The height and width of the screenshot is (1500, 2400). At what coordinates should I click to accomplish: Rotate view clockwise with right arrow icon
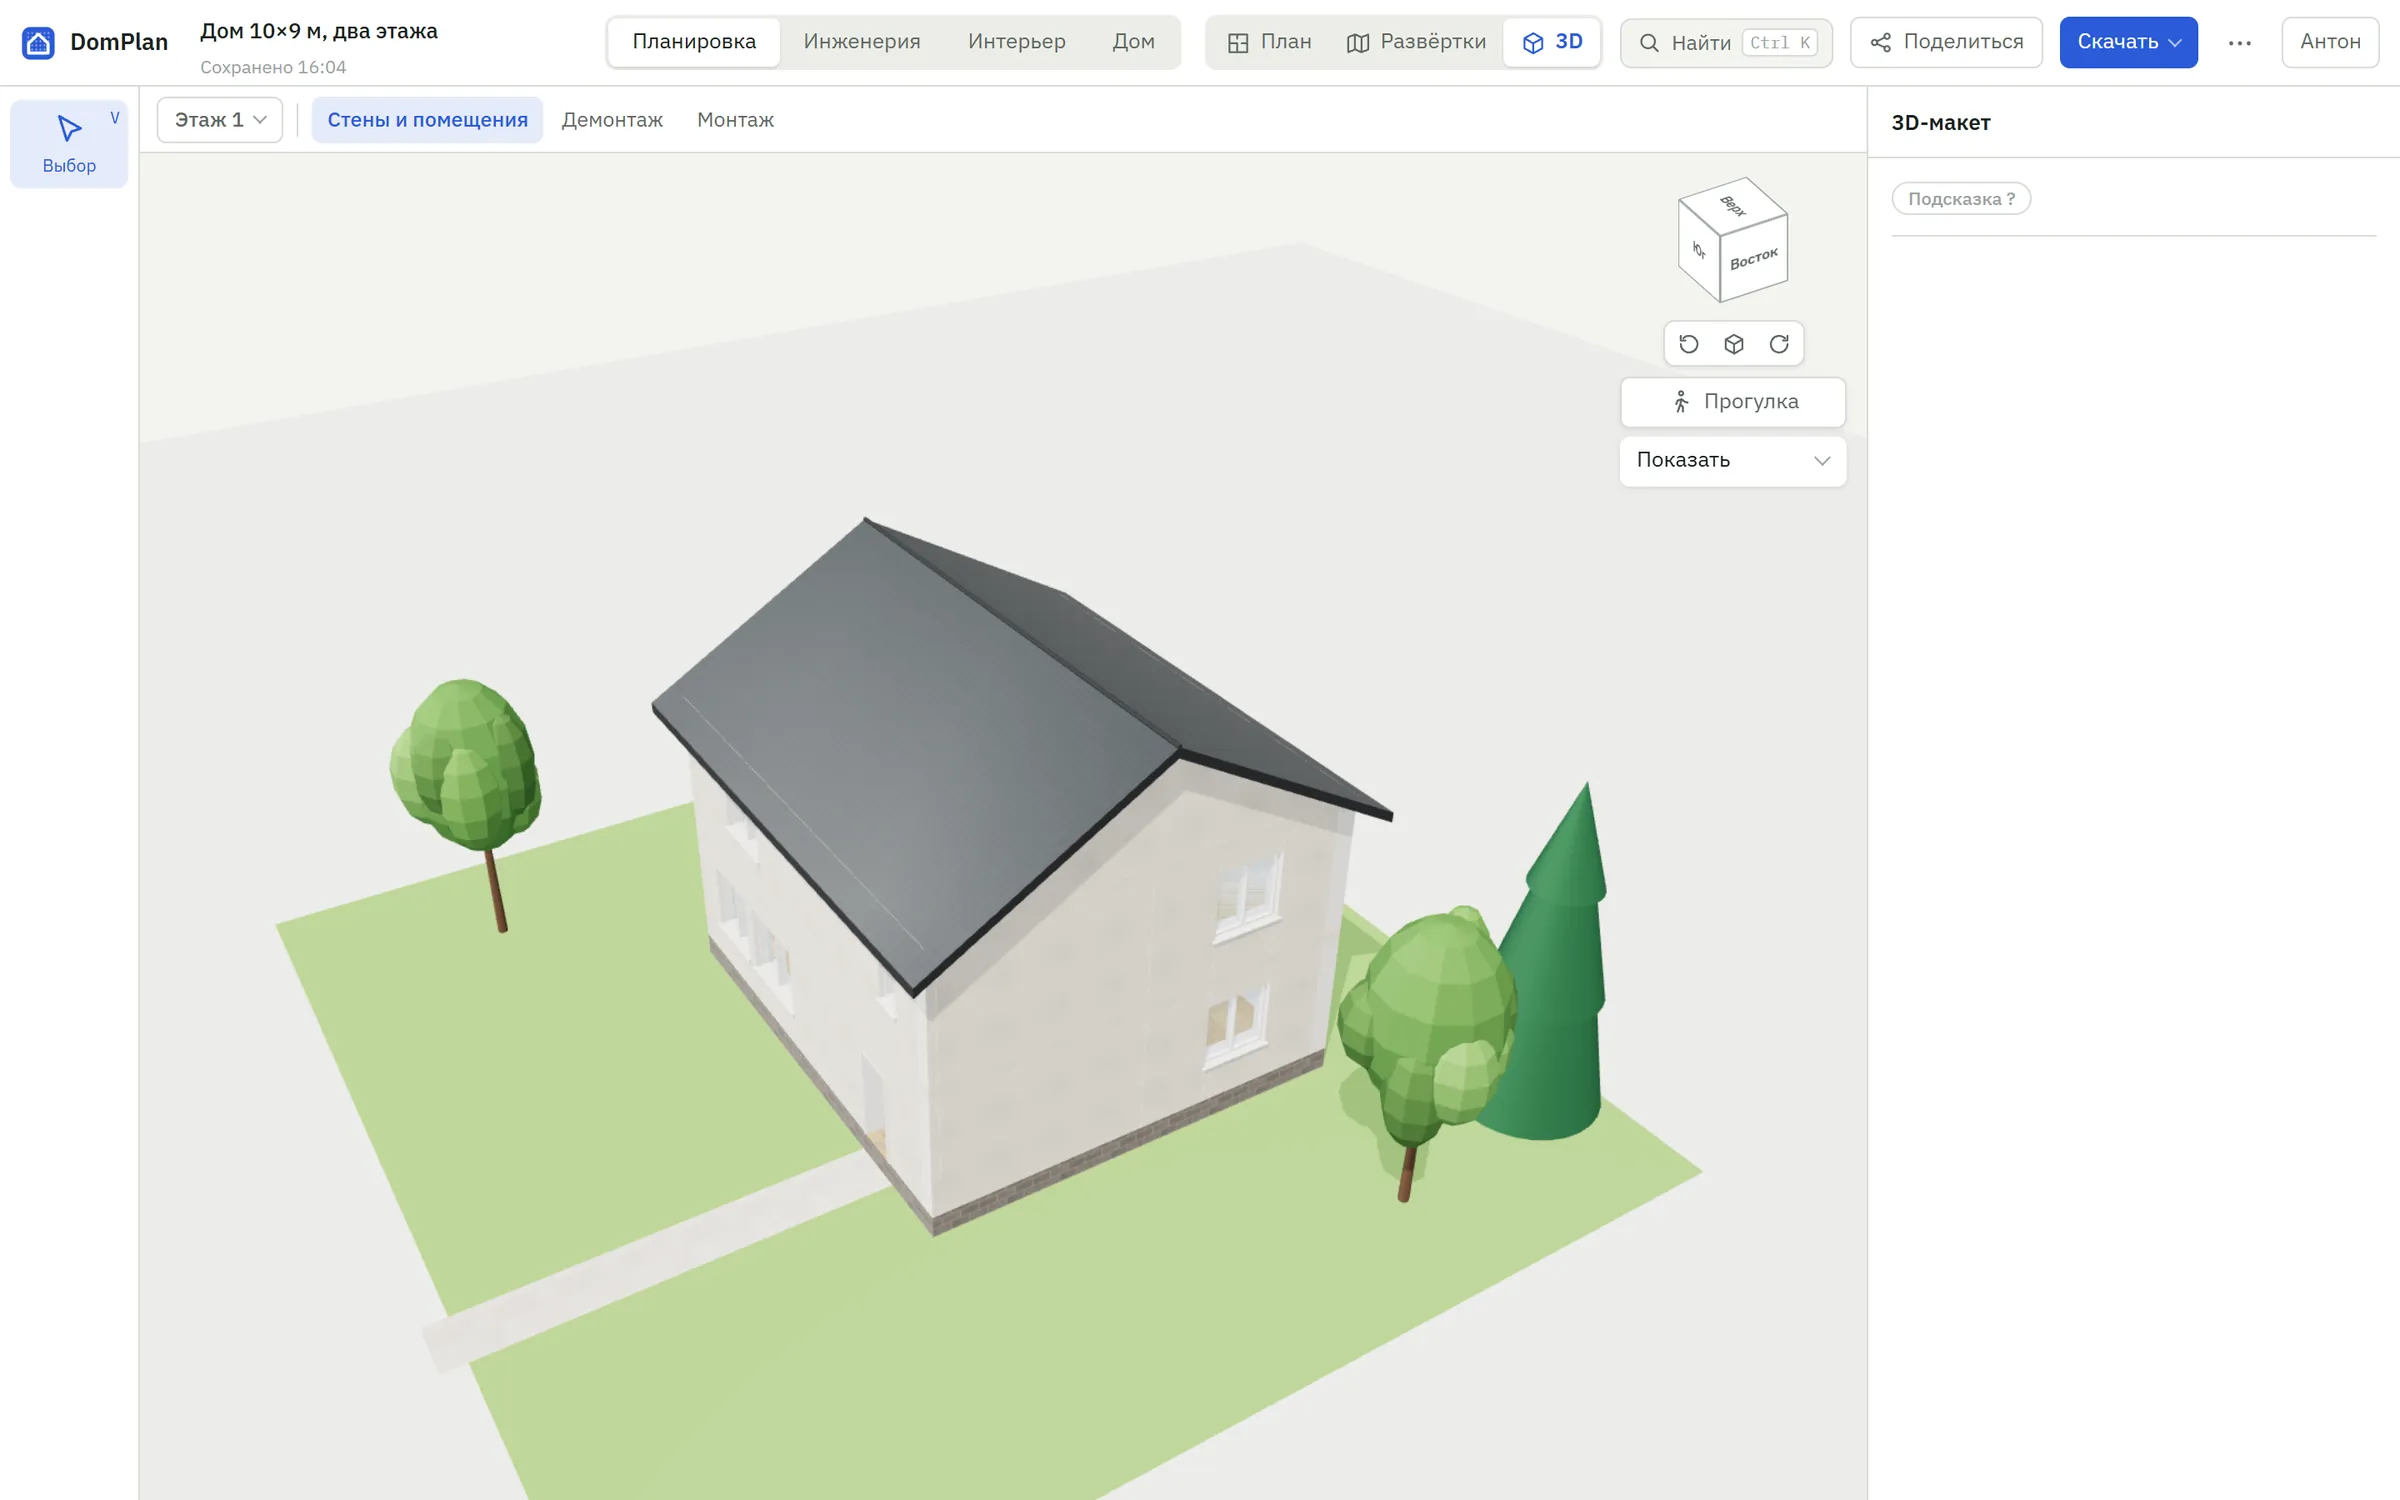click(x=1779, y=344)
